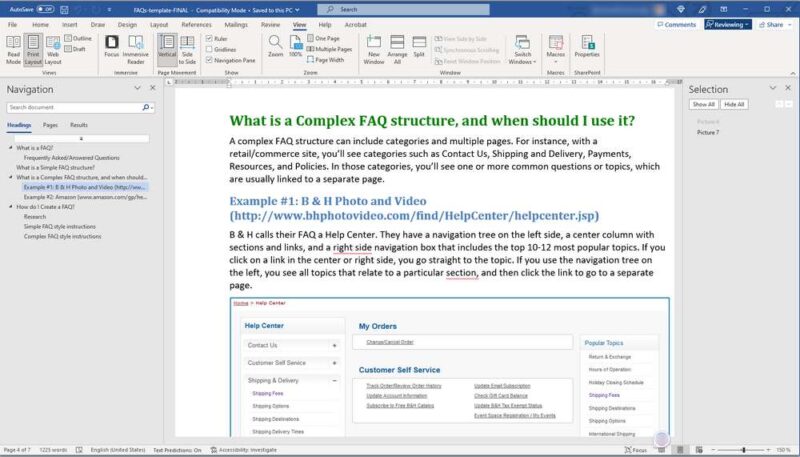Open the File menu
Image resolution: width=800 pixels, height=457 pixels.
click(12, 24)
